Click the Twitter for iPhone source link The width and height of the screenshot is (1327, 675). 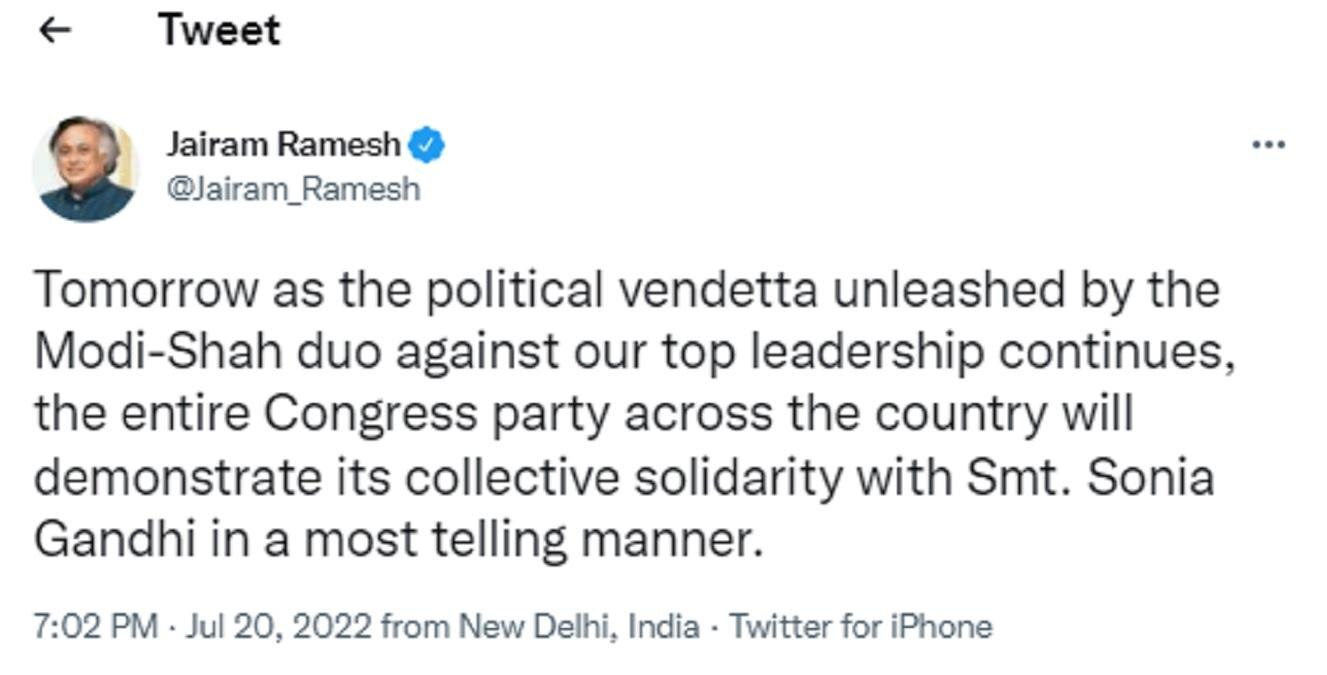860,627
